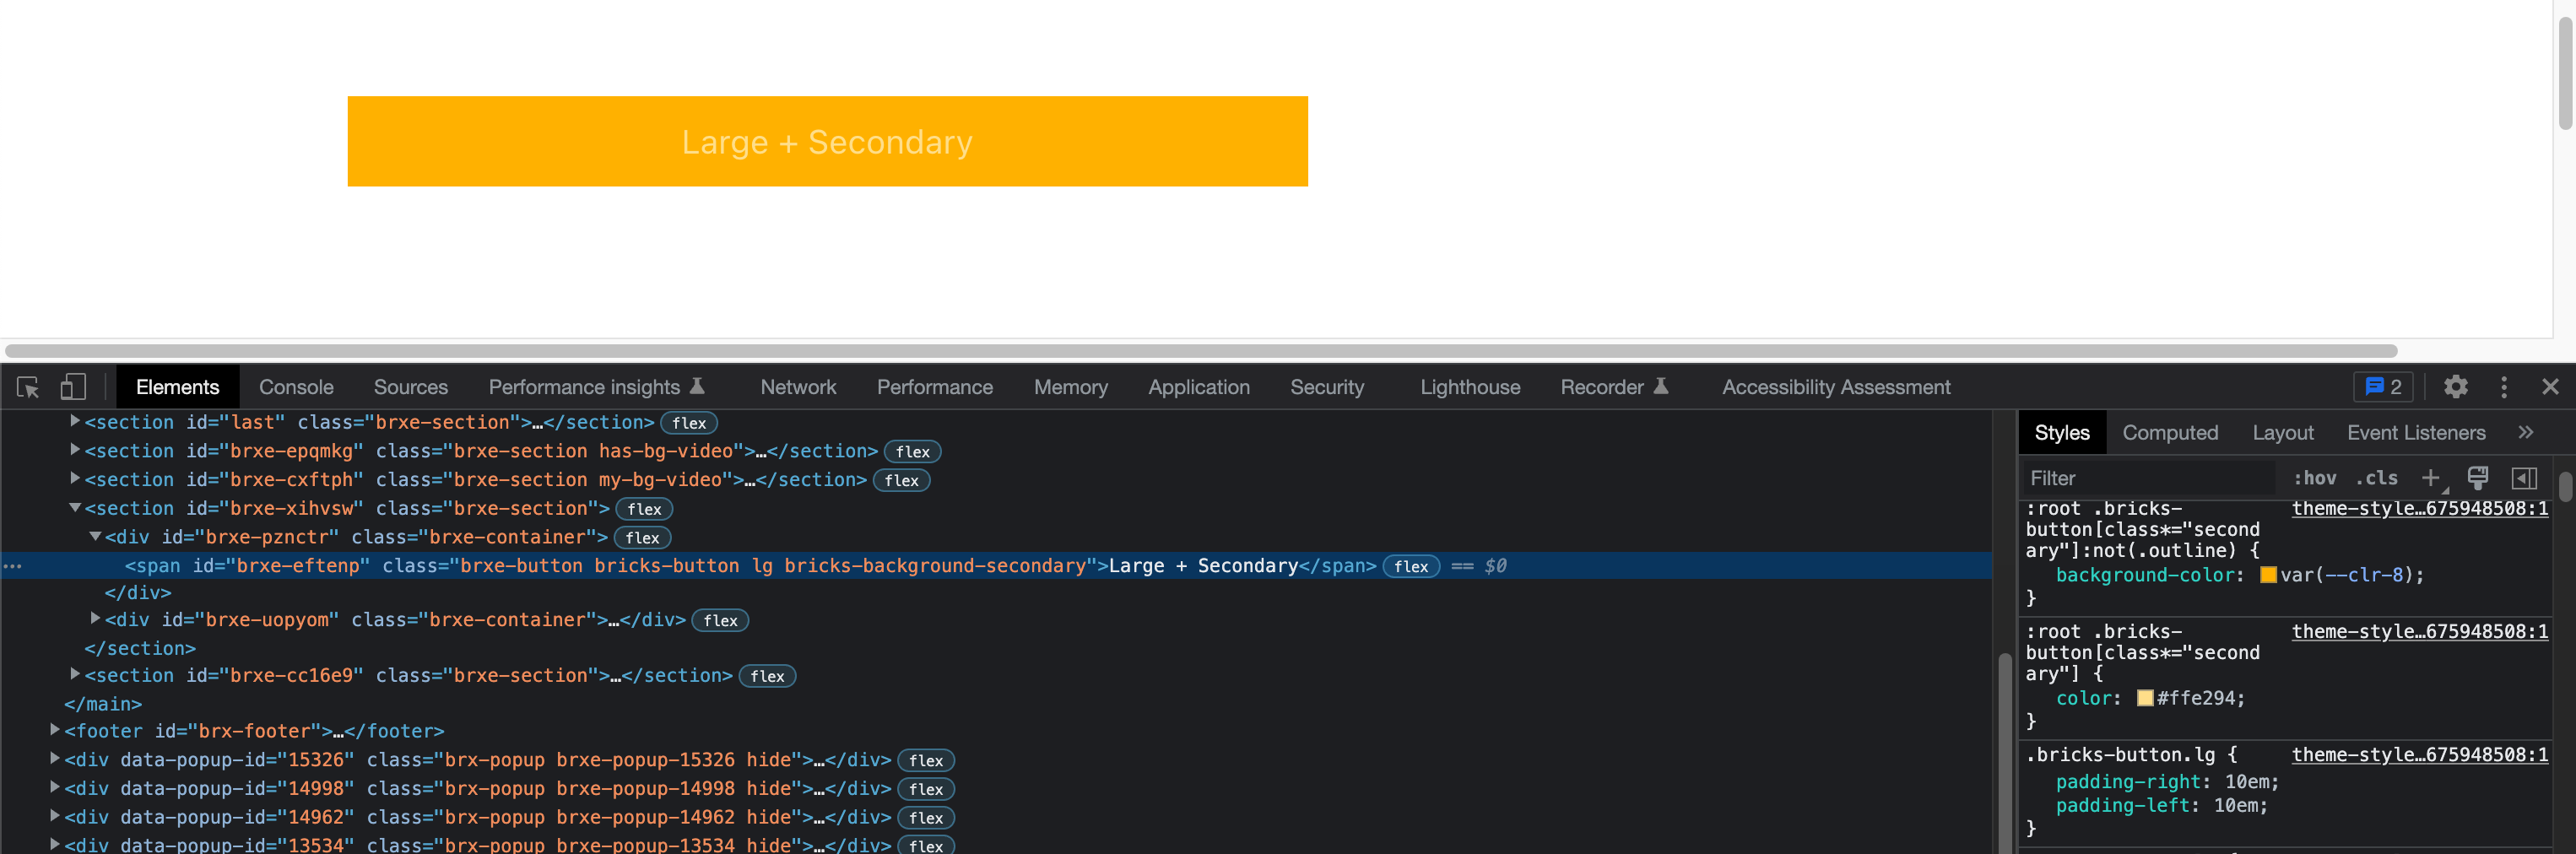Expand the brx-footer element

click(x=55, y=730)
